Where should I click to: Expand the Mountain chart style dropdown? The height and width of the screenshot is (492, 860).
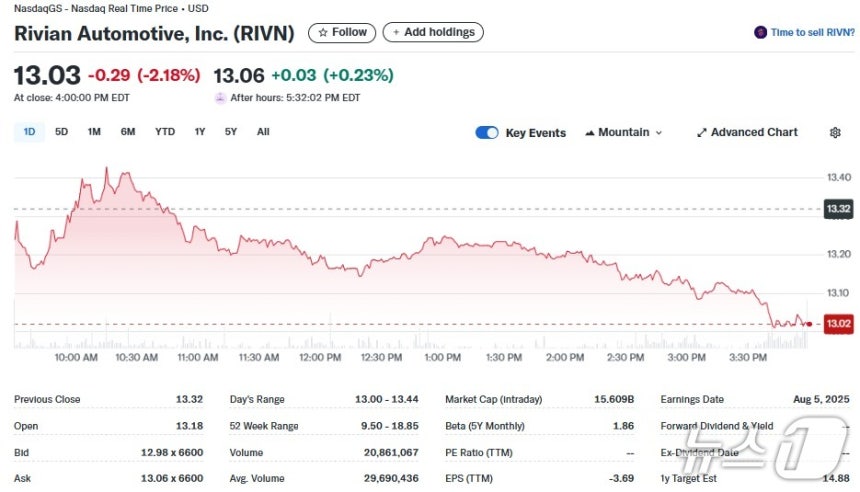tap(624, 133)
